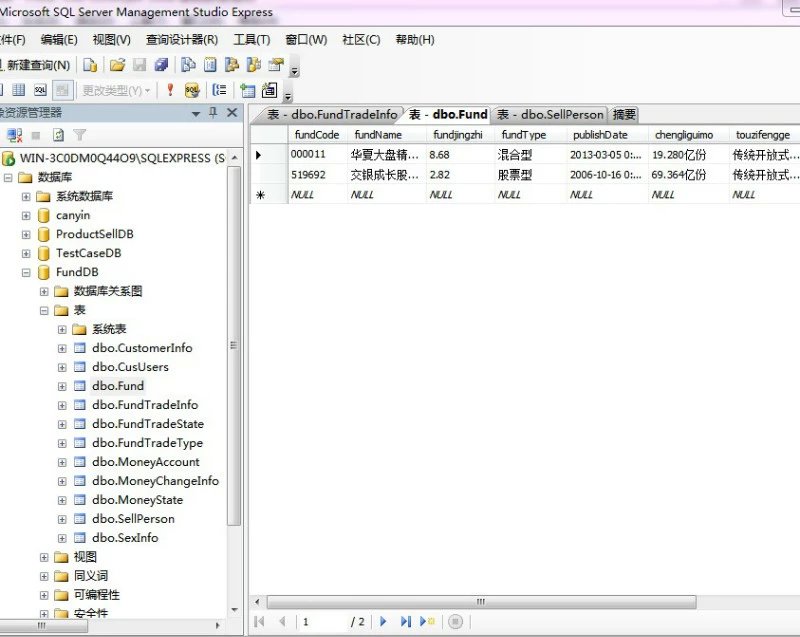Toggle auto-hide pin on Object Explorer
Screen dimensions: 800x637
pyautogui.click(x=213, y=113)
